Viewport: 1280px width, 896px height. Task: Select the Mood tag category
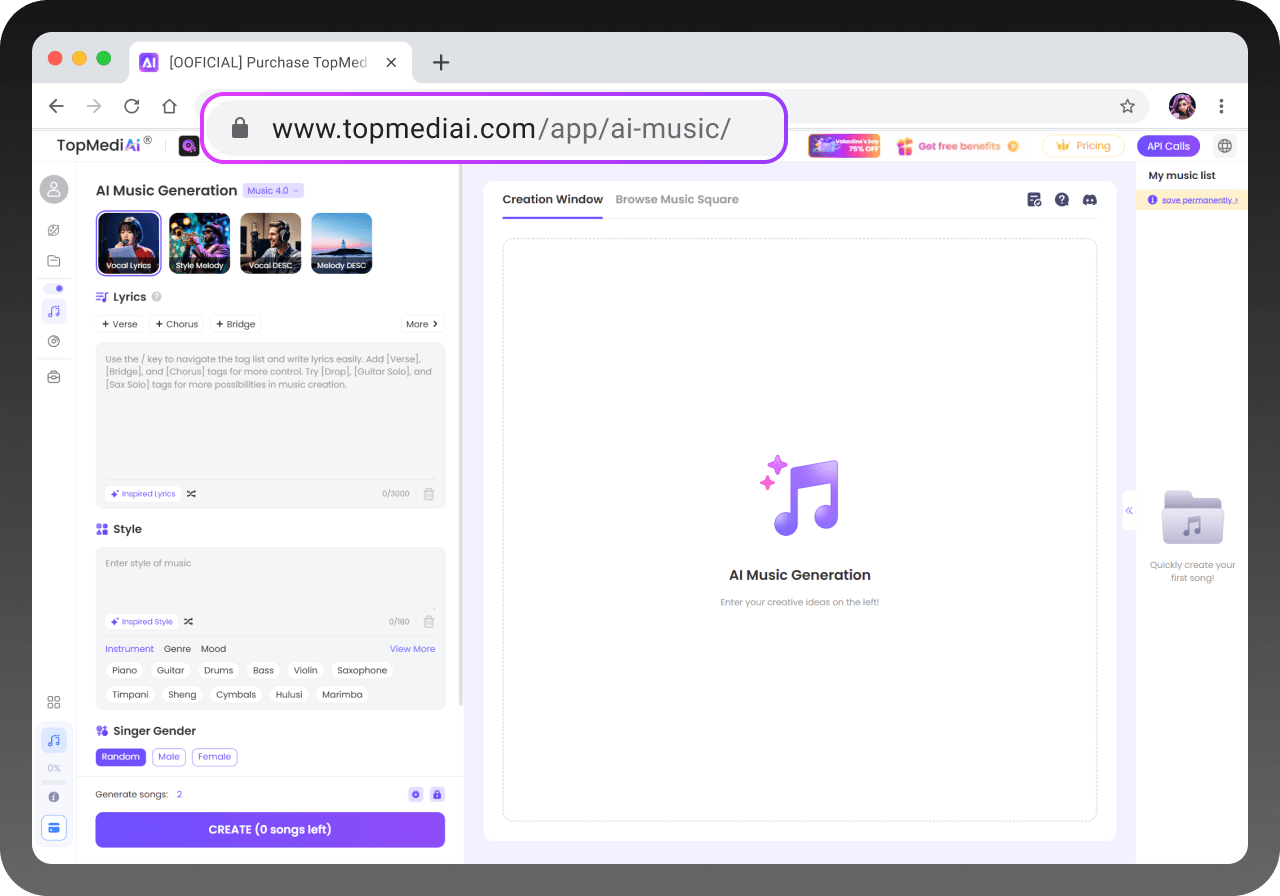click(214, 649)
